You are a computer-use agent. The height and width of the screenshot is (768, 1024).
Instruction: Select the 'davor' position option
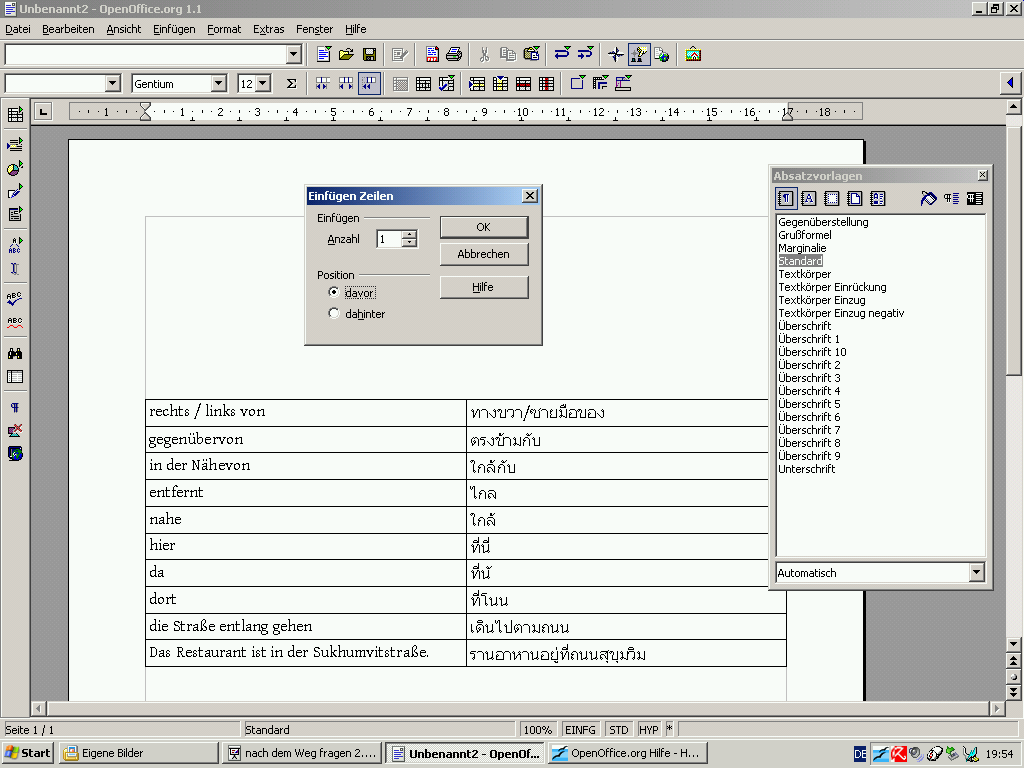click(x=334, y=293)
